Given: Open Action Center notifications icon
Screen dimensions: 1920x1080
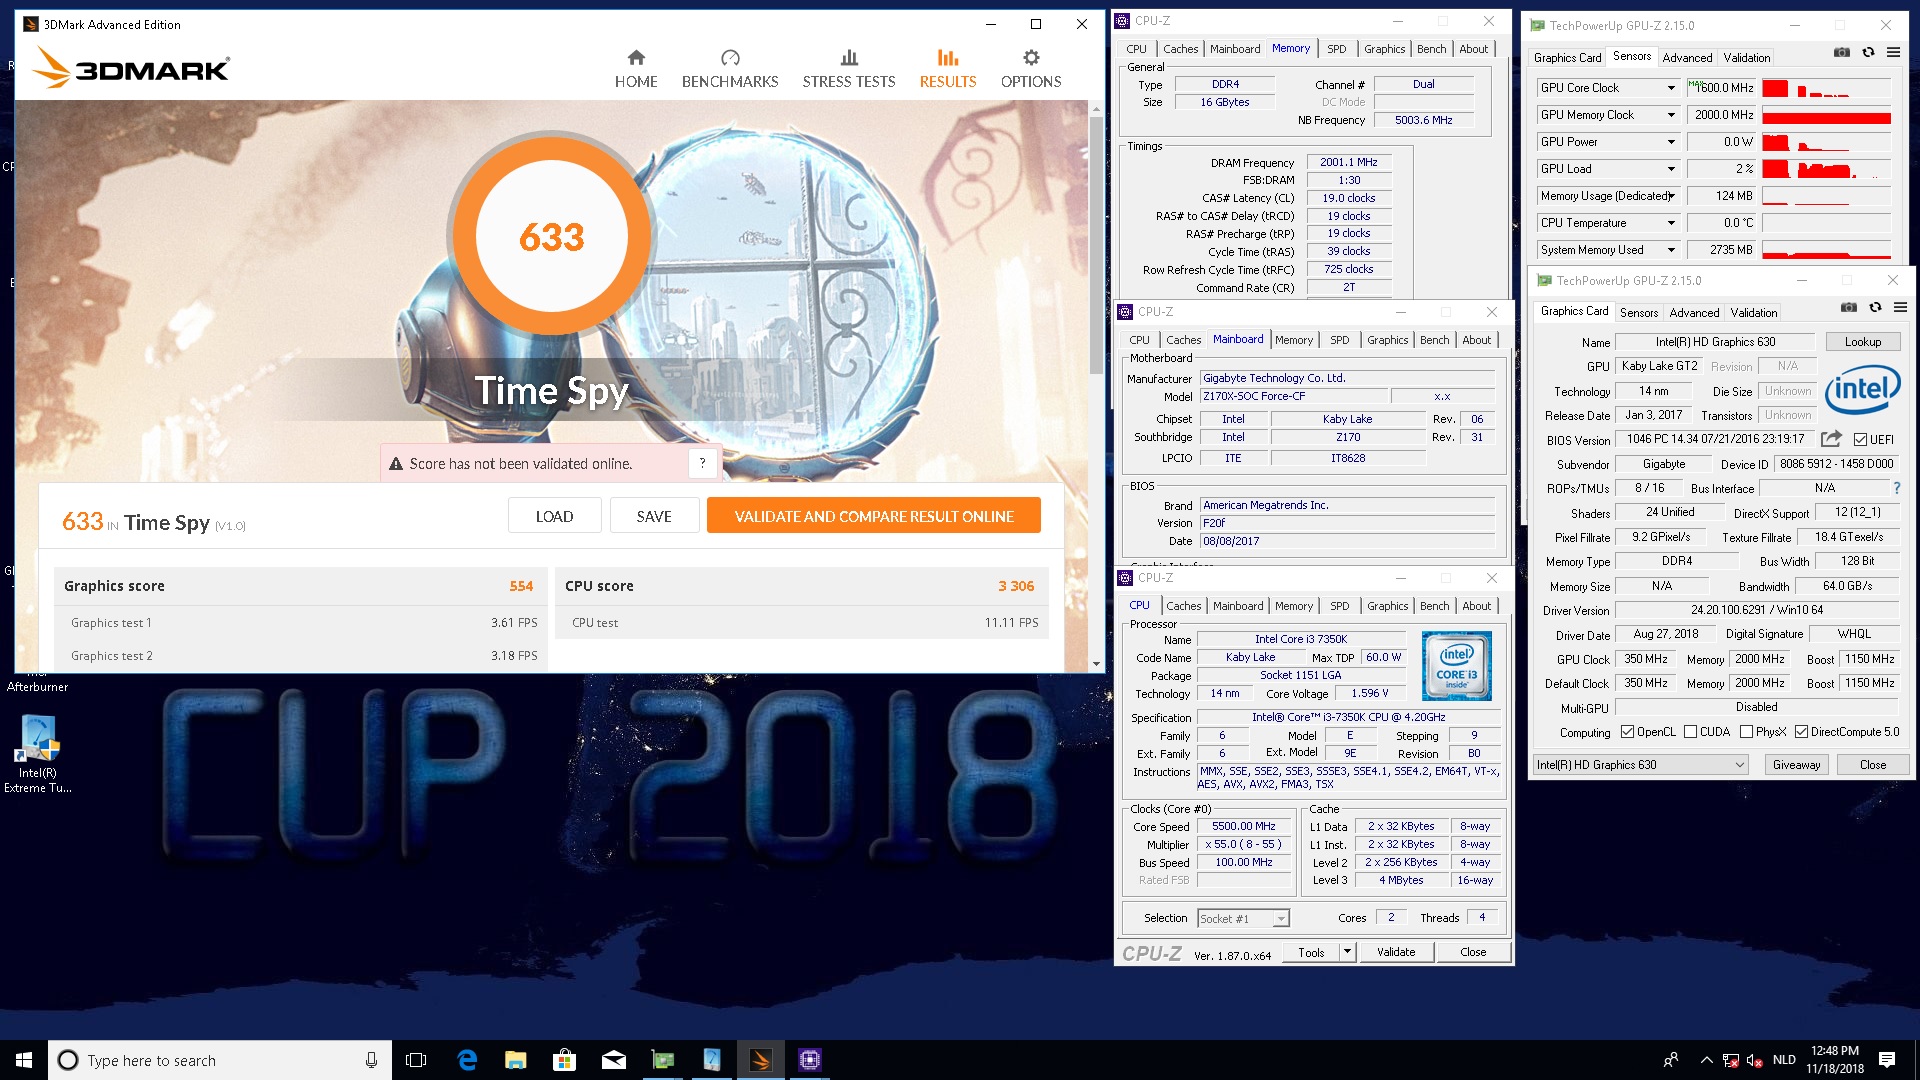Looking at the screenshot, I should 1887,1060.
